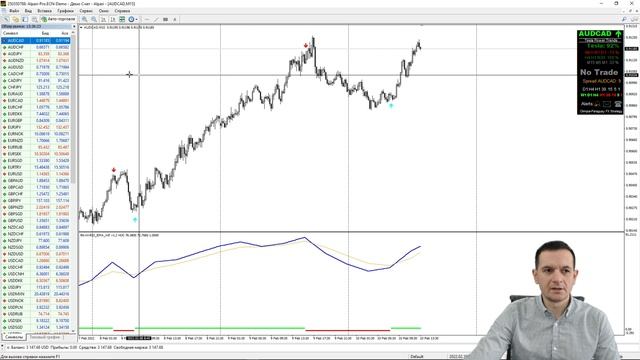Open the Сервис menu
The width and height of the screenshot is (640, 360).
[86, 11]
